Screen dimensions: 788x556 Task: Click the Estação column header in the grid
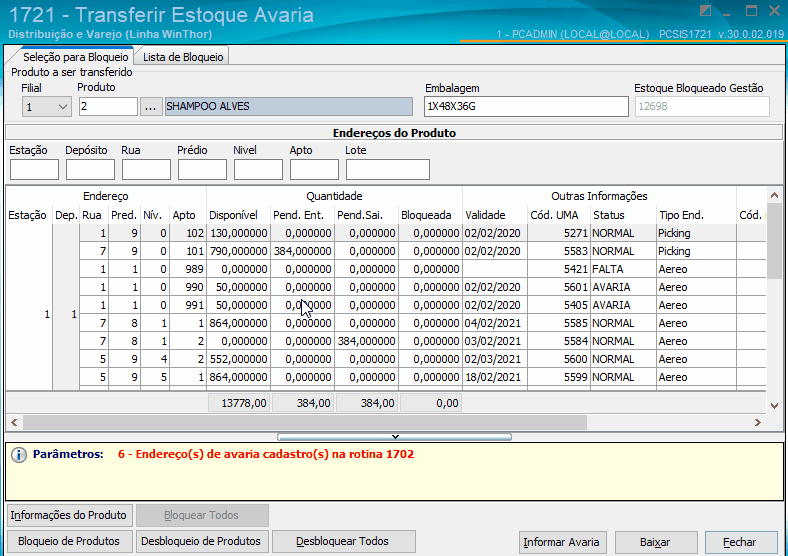point(27,215)
